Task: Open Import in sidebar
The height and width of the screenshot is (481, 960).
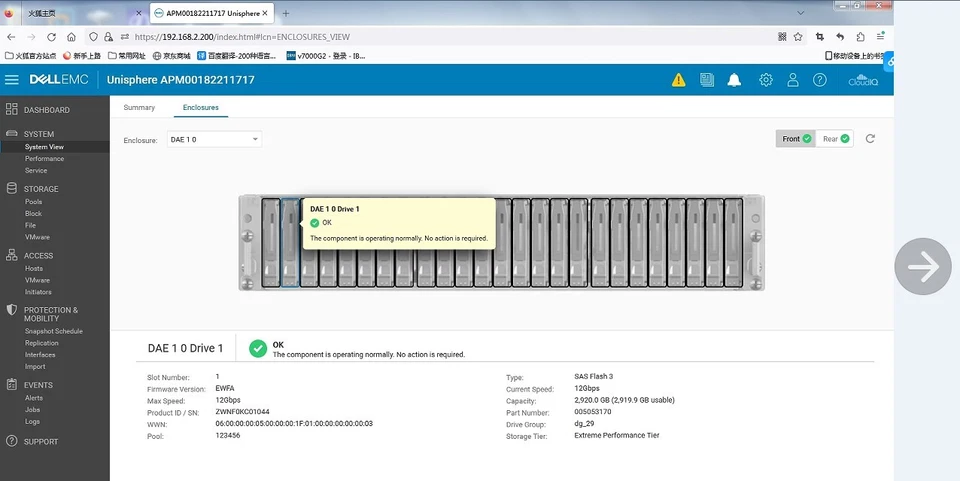Action: point(35,367)
